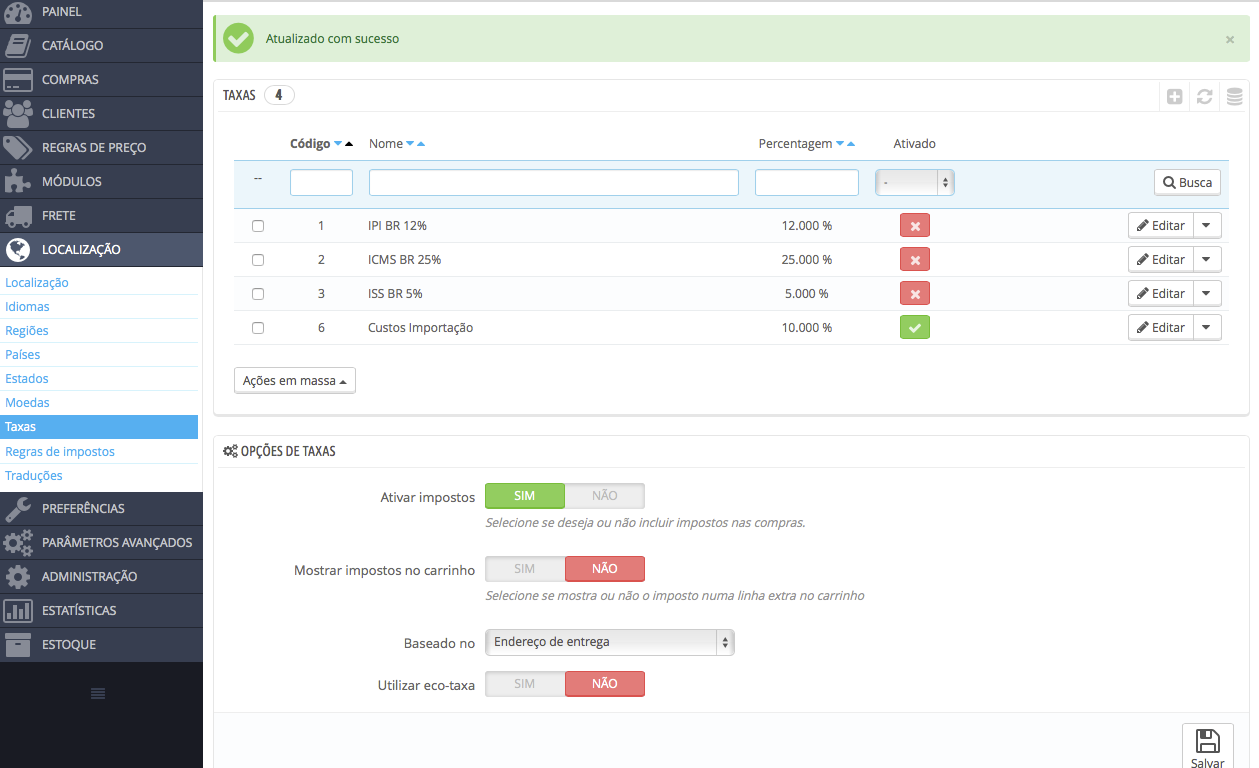
Task: Edit the Custos Importação tax
Action: 1161,328
